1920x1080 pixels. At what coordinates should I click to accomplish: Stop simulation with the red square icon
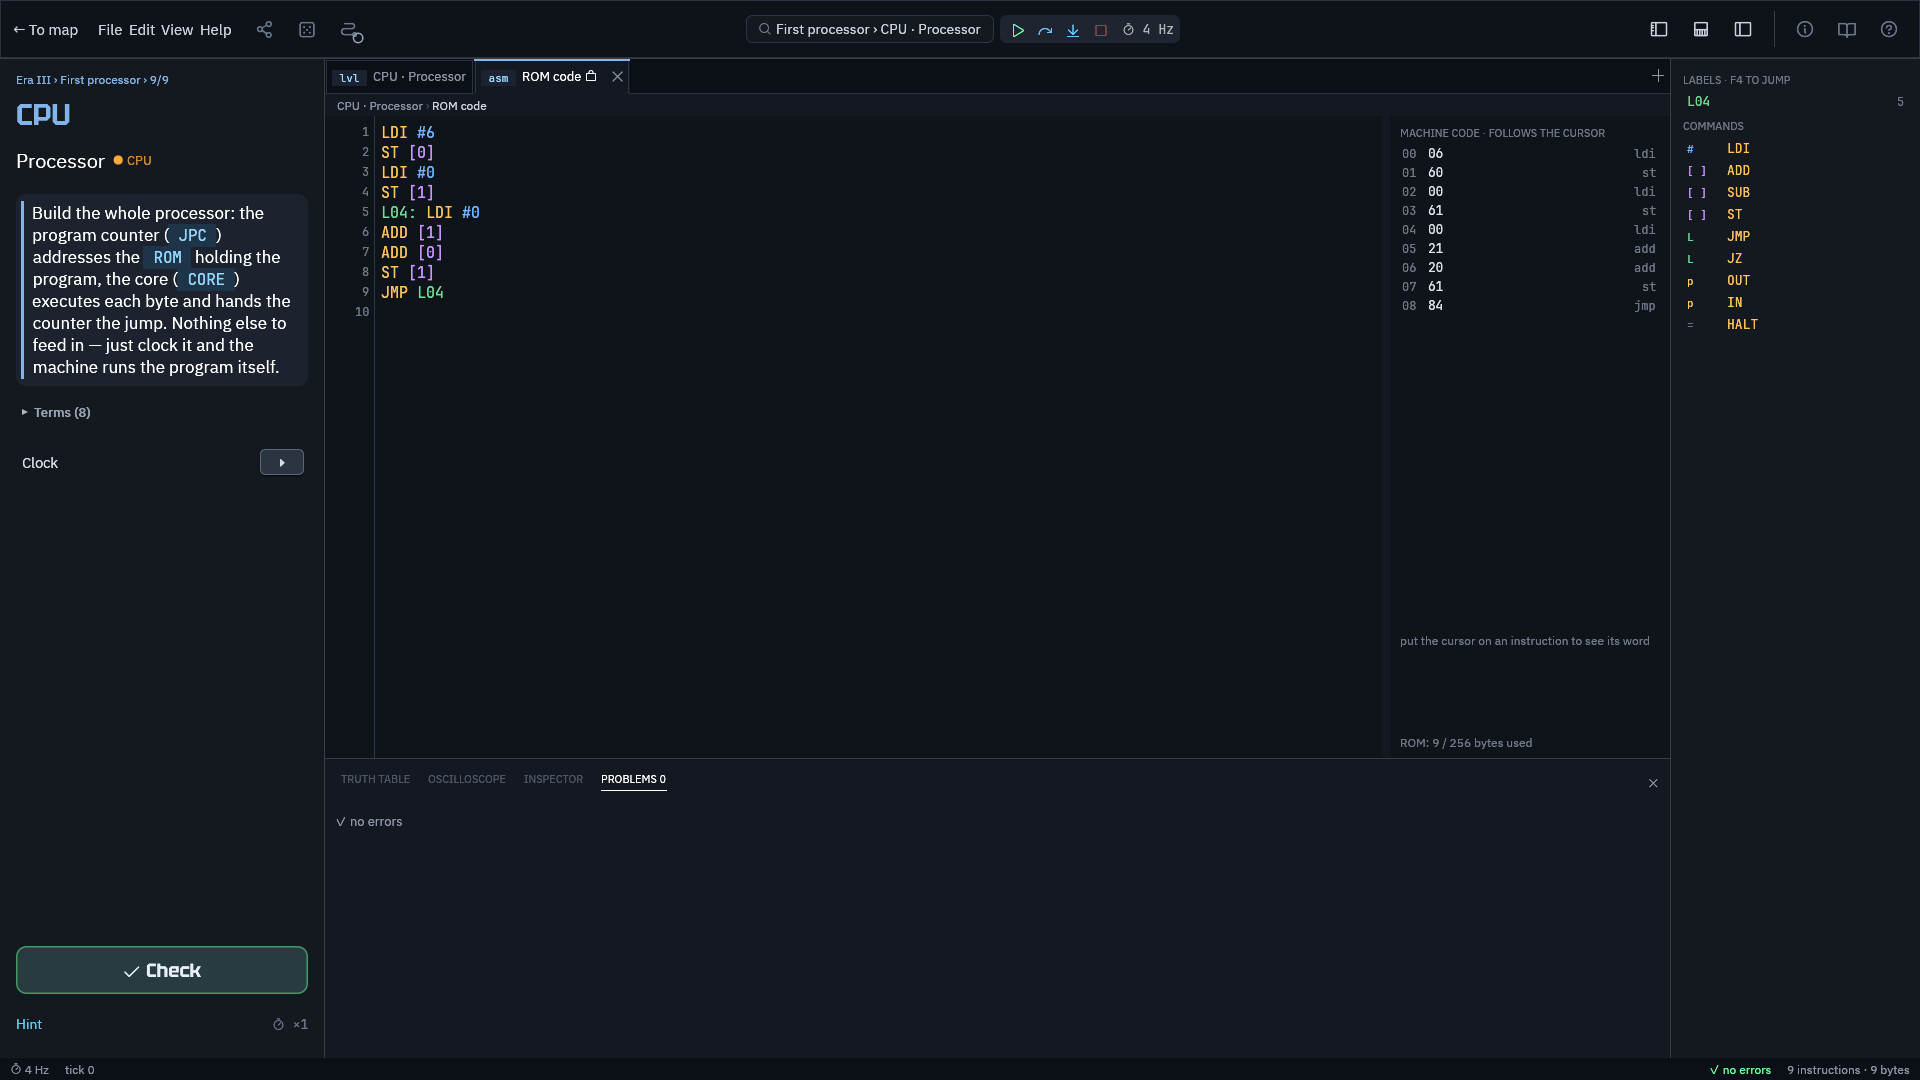1101,30
